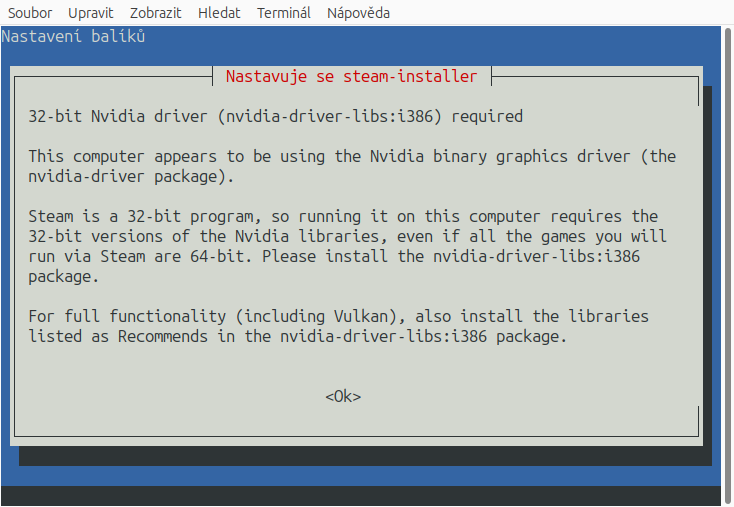Click the line starting 'listed as Recommends in the'
The height and width of the screenshot is (507, 734).
[298, 337]
